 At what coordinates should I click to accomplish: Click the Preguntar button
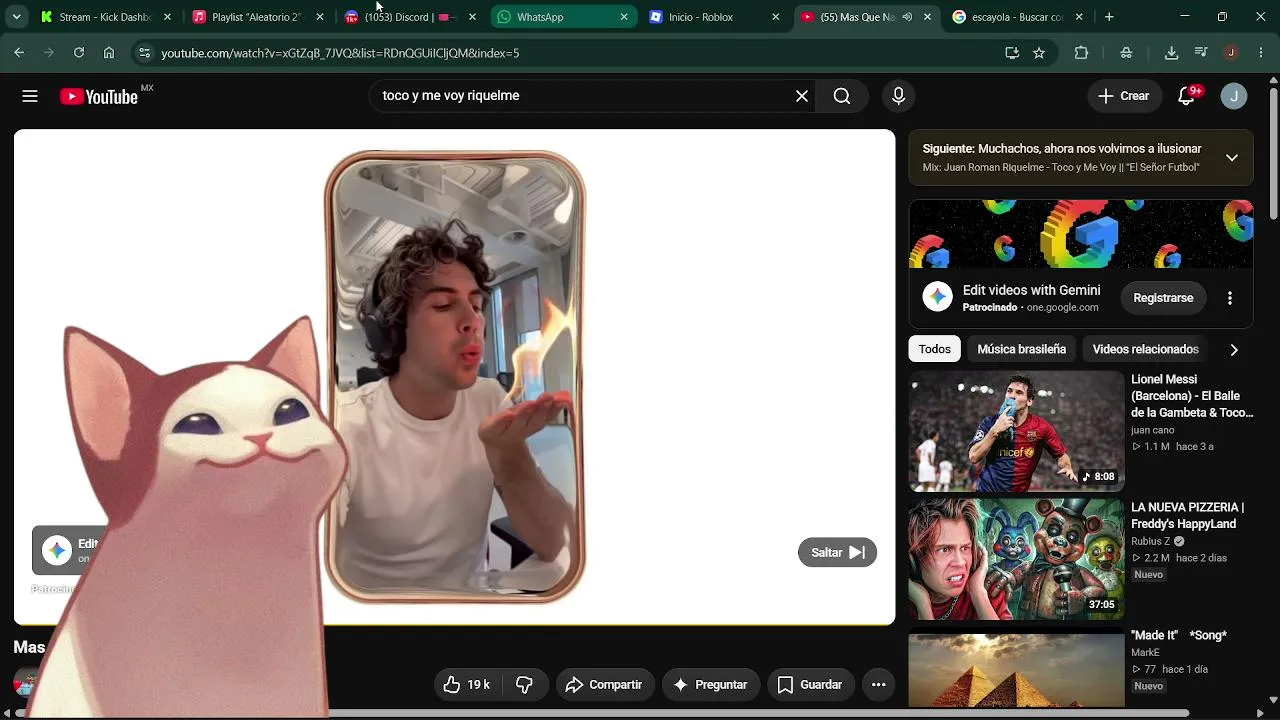tap(710, 685)
